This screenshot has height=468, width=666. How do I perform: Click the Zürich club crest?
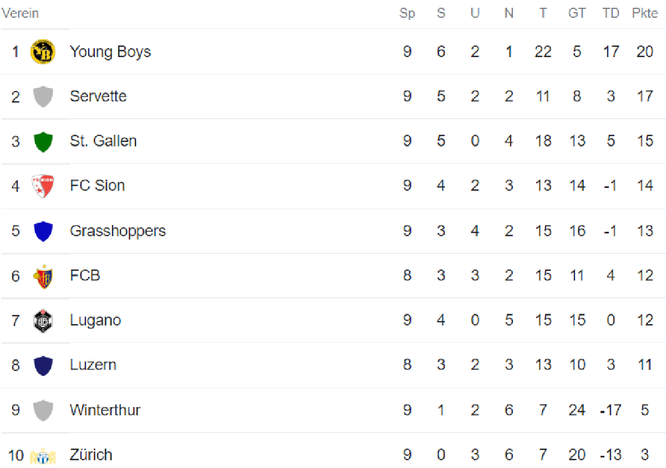click(43, 457)
